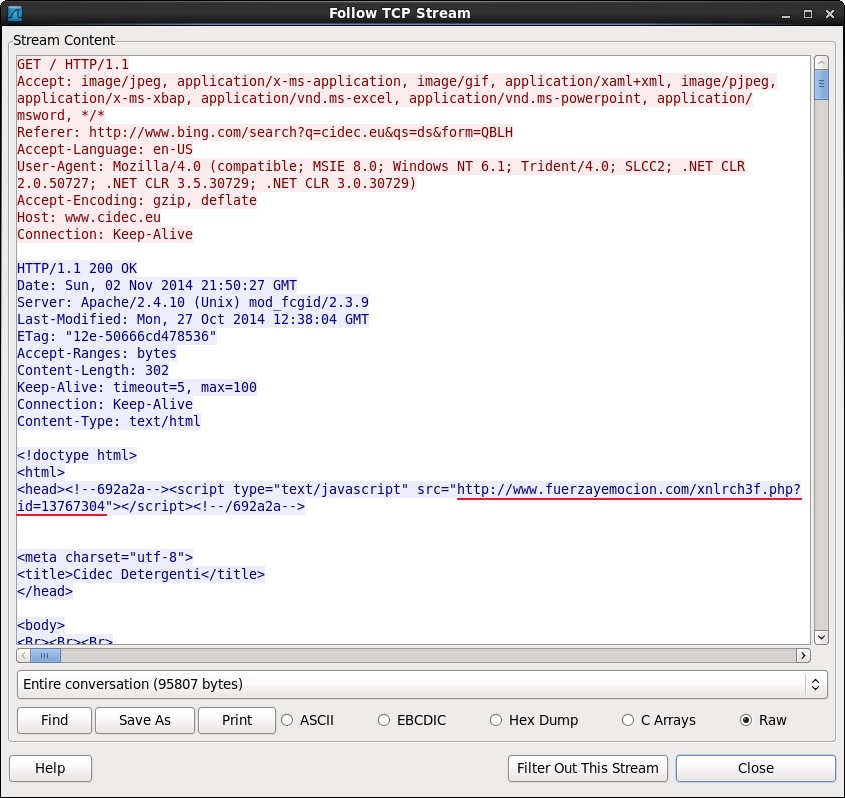The width and height of the screenshot is (845, 798).
Task: Click the 'Content-Length: 302' line
Action: click(x=93, y=370)
